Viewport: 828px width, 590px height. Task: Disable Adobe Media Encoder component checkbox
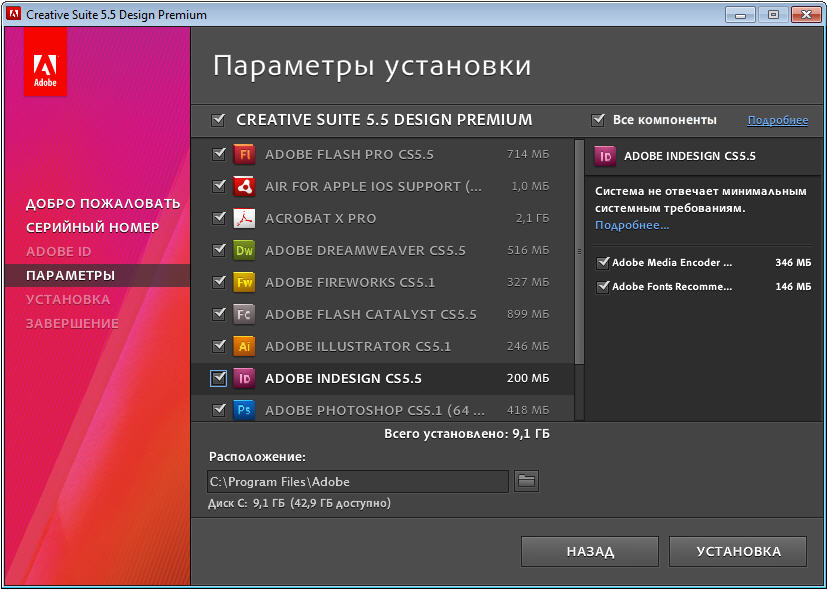click(x=603, y=263)
